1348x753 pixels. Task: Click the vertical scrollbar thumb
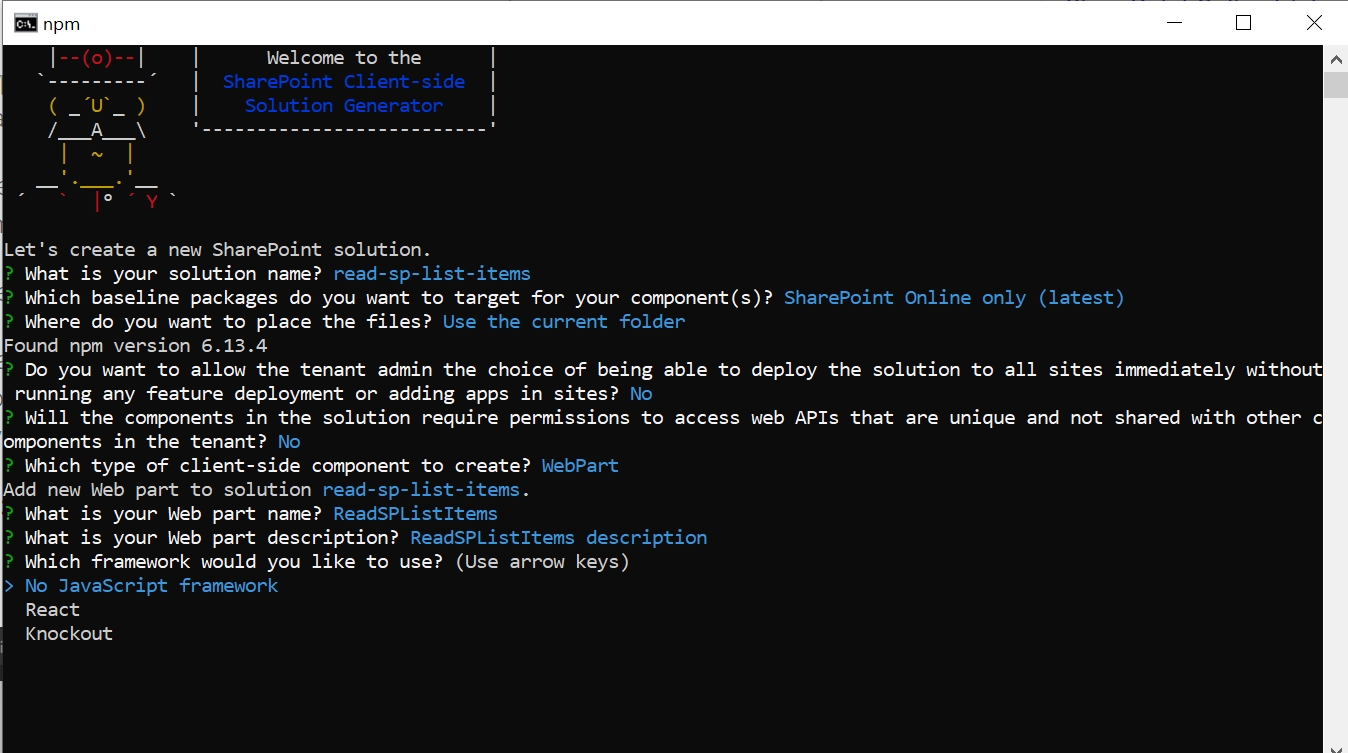[x=1336, y=85]
